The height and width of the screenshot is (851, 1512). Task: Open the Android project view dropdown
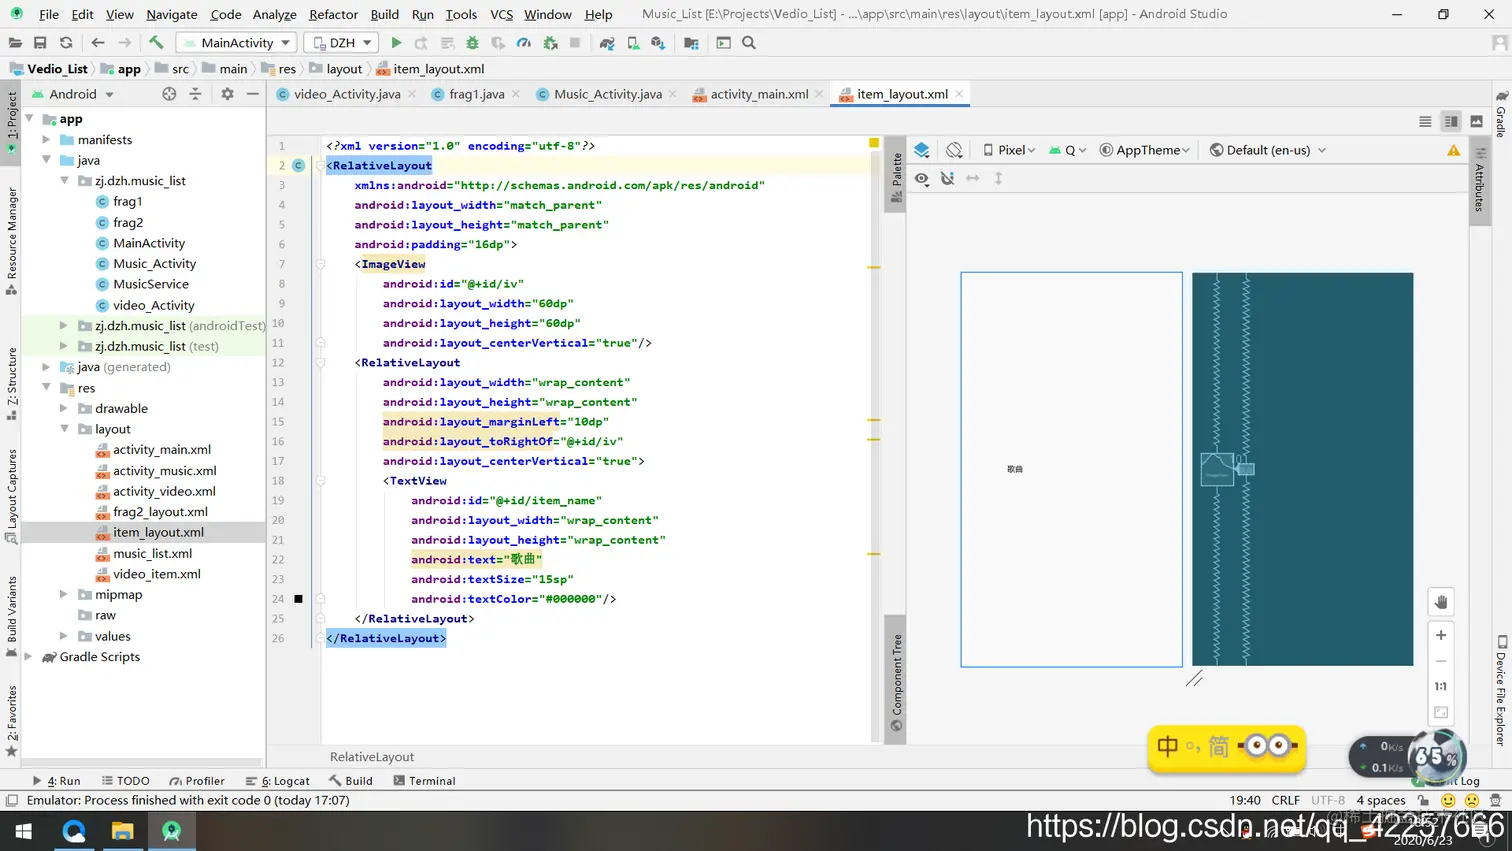coord(74,94)
